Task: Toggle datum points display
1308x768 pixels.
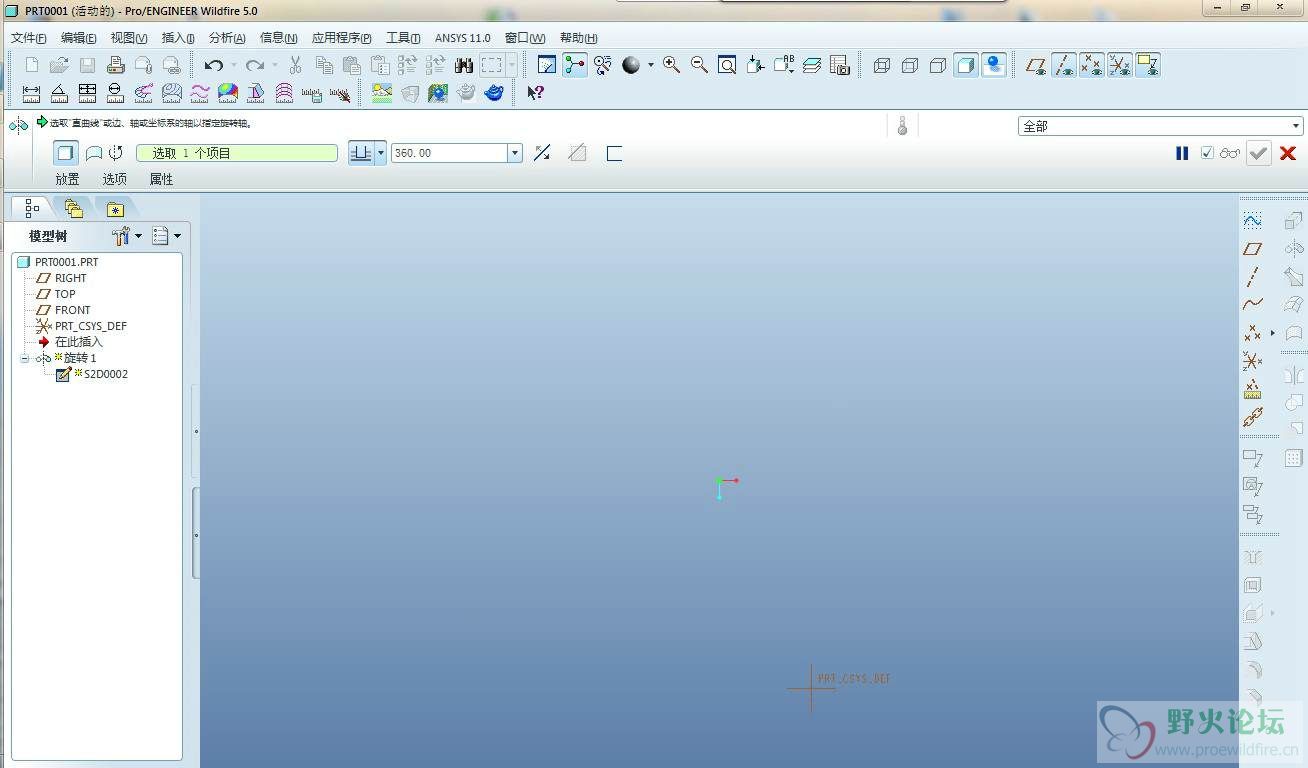Action: (1092, 66)
